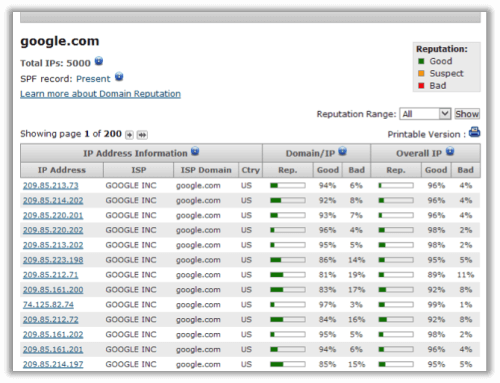Click Domain/IP reputation bar for 209.85.213.73

(x=288, y=186)
